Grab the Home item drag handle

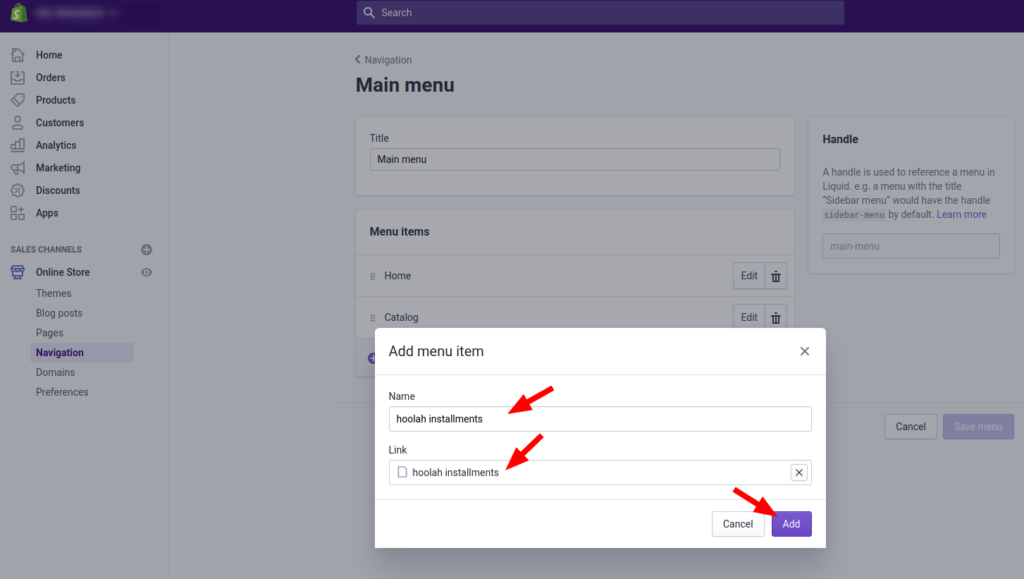(373, 276)
